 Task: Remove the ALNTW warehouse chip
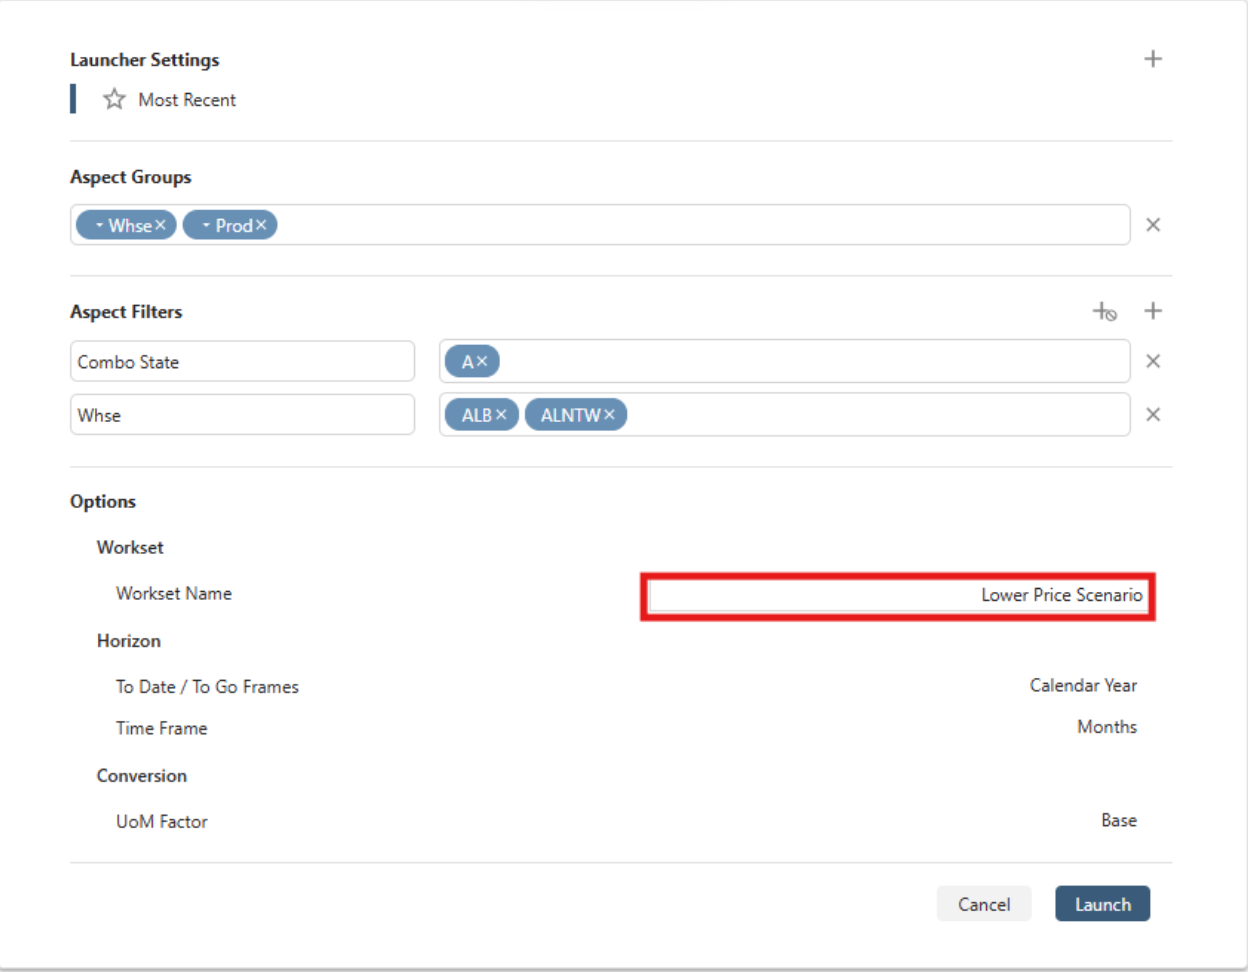609,415
